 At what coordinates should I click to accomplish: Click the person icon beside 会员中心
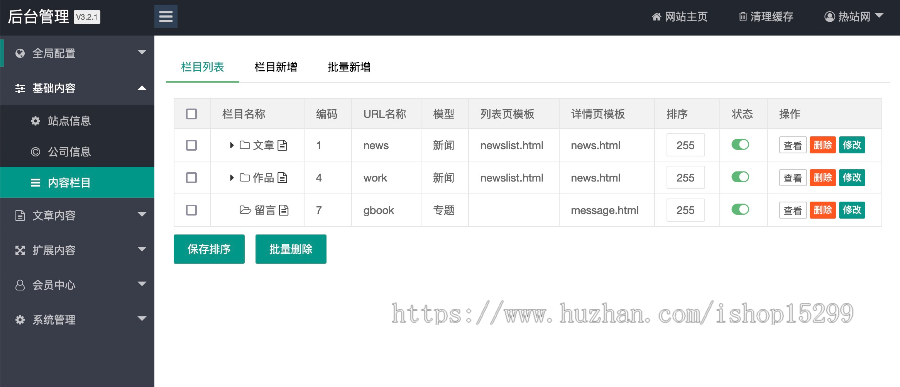coord(20,285)
